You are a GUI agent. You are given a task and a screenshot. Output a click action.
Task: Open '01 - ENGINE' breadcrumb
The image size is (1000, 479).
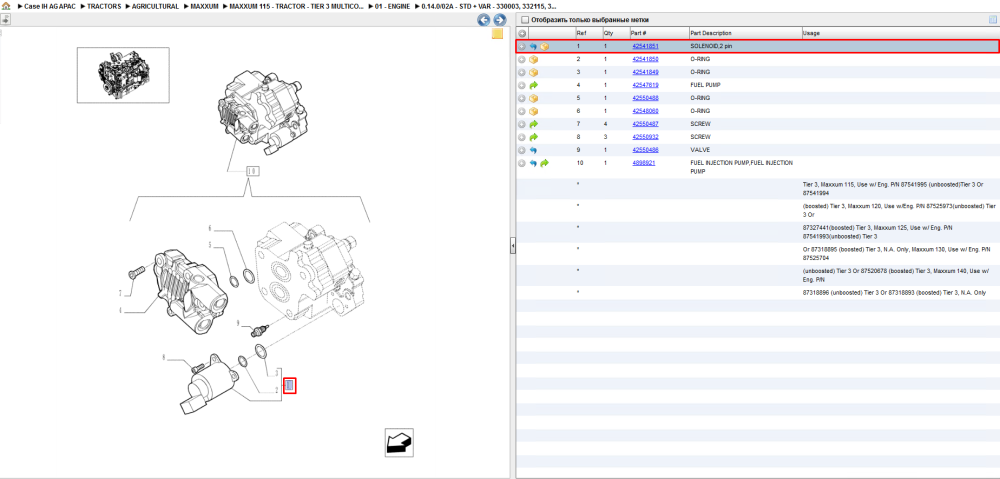point(392,6)
